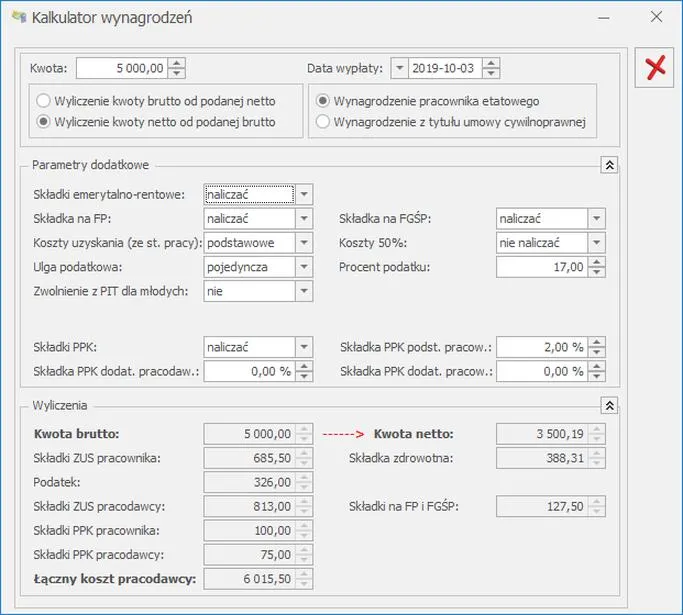Collapse the Wyliczenia section
The image size is (683, 615).
click(x=608, y=405)
